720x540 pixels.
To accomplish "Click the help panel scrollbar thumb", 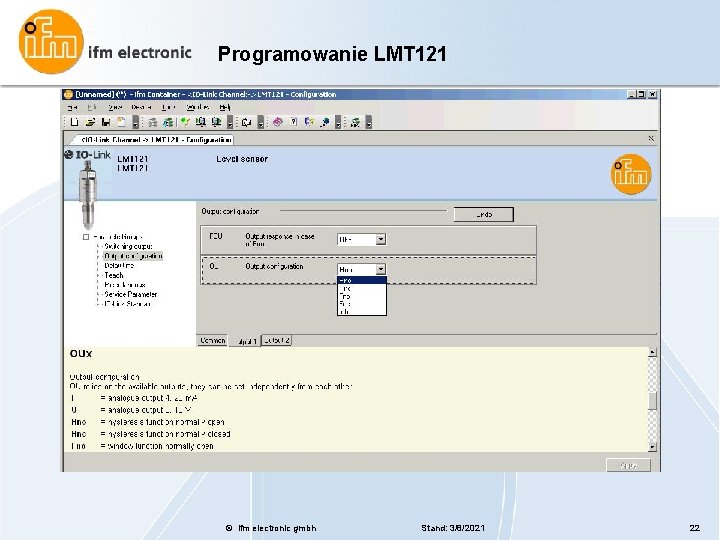I will [x=652, y=400].
